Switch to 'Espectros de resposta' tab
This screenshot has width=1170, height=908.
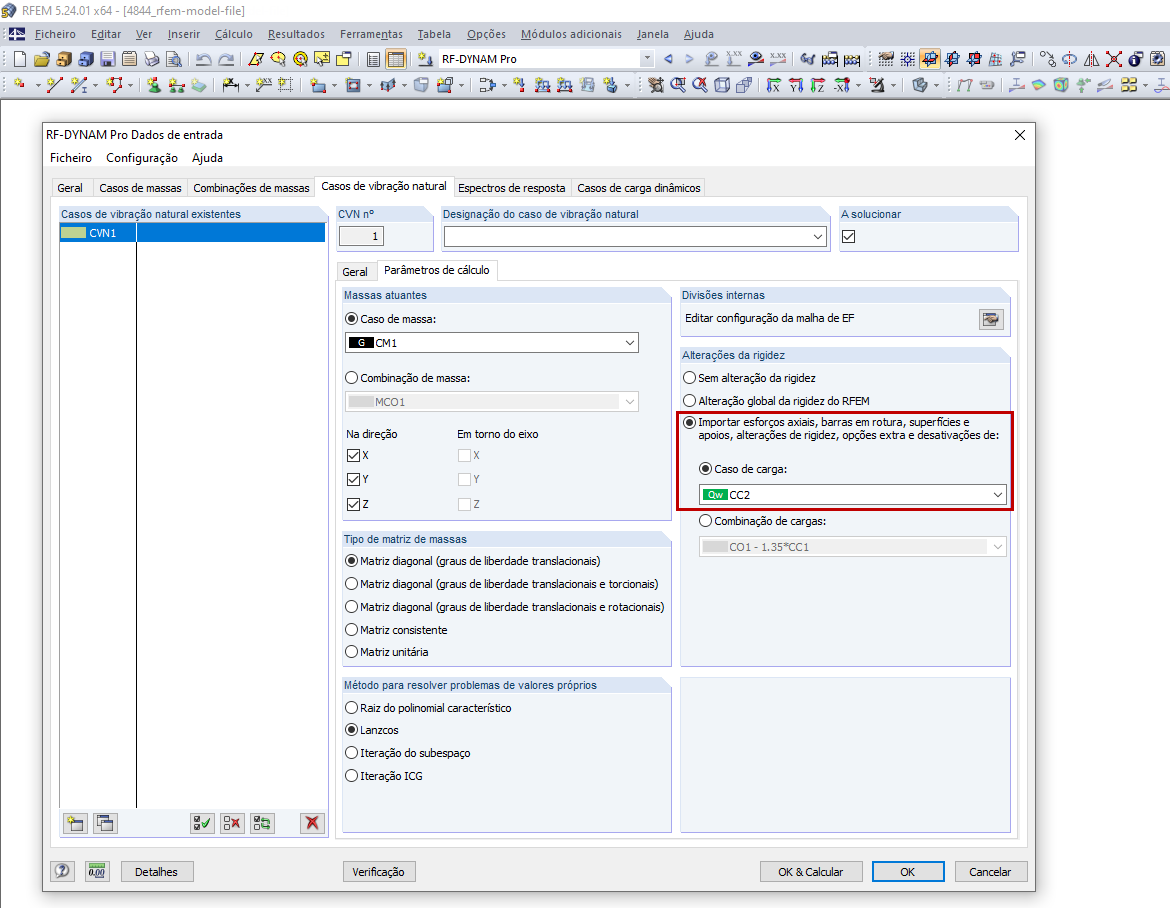pos(512,188)
